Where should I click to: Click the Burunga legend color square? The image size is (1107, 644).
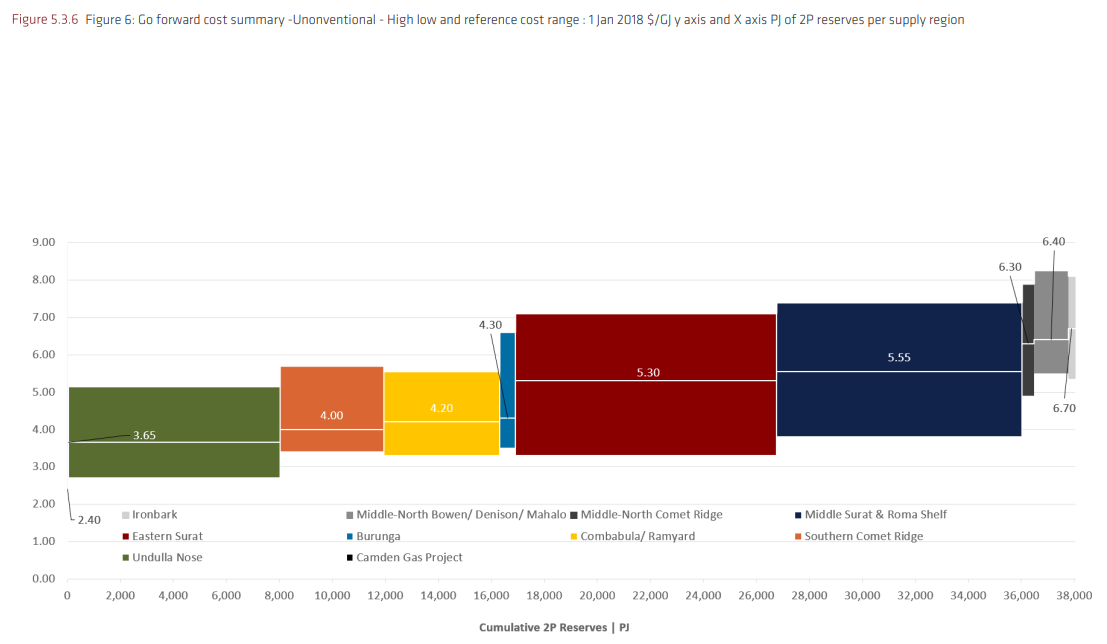click(x=350, y=536)
